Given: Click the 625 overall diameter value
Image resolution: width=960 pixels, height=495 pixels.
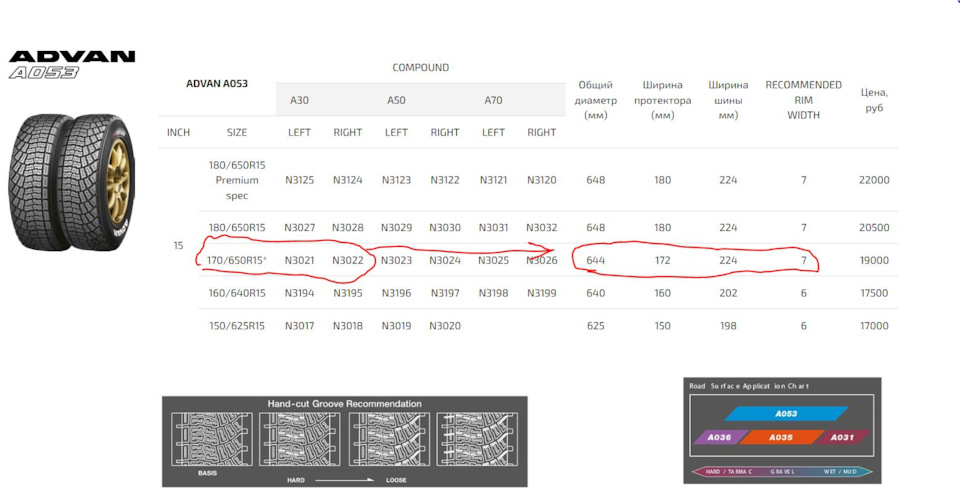Looking at the screenshot, I should (x=596, y=326).
